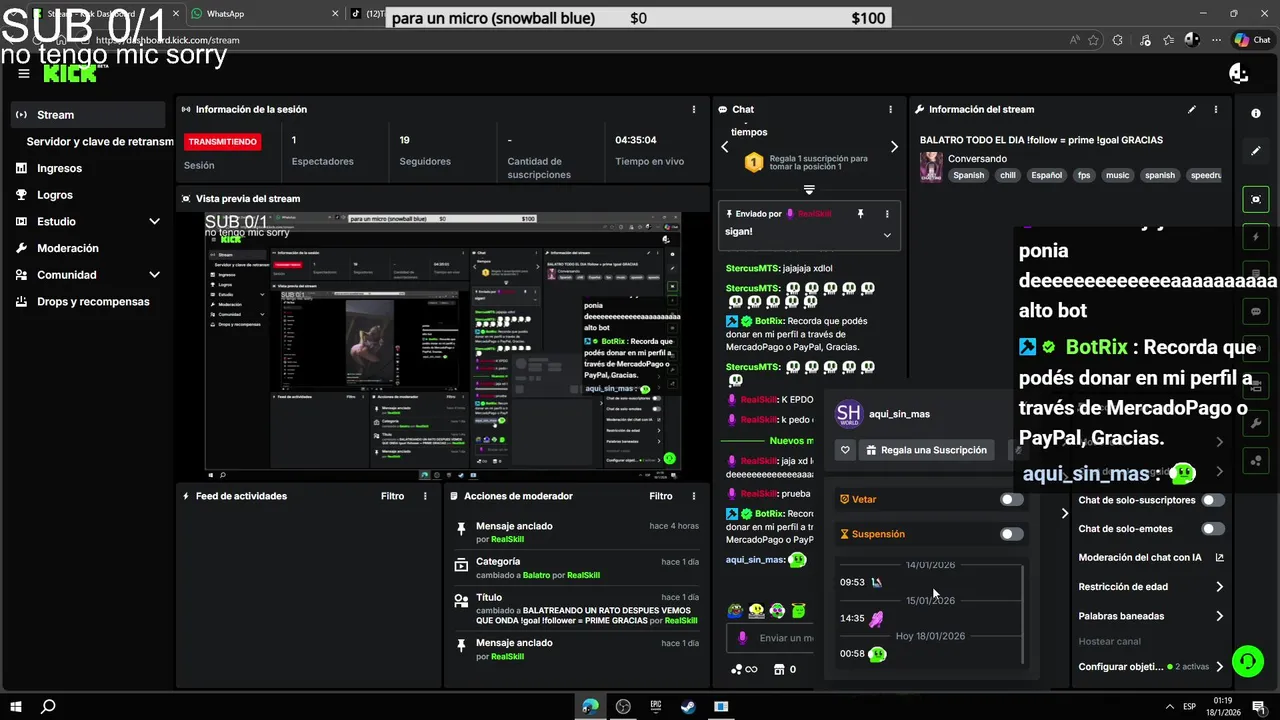The height and width of the screenshot is (720, 1280).
Task: Open Epic Games Launcher from the taskbar
Action: 656,707
